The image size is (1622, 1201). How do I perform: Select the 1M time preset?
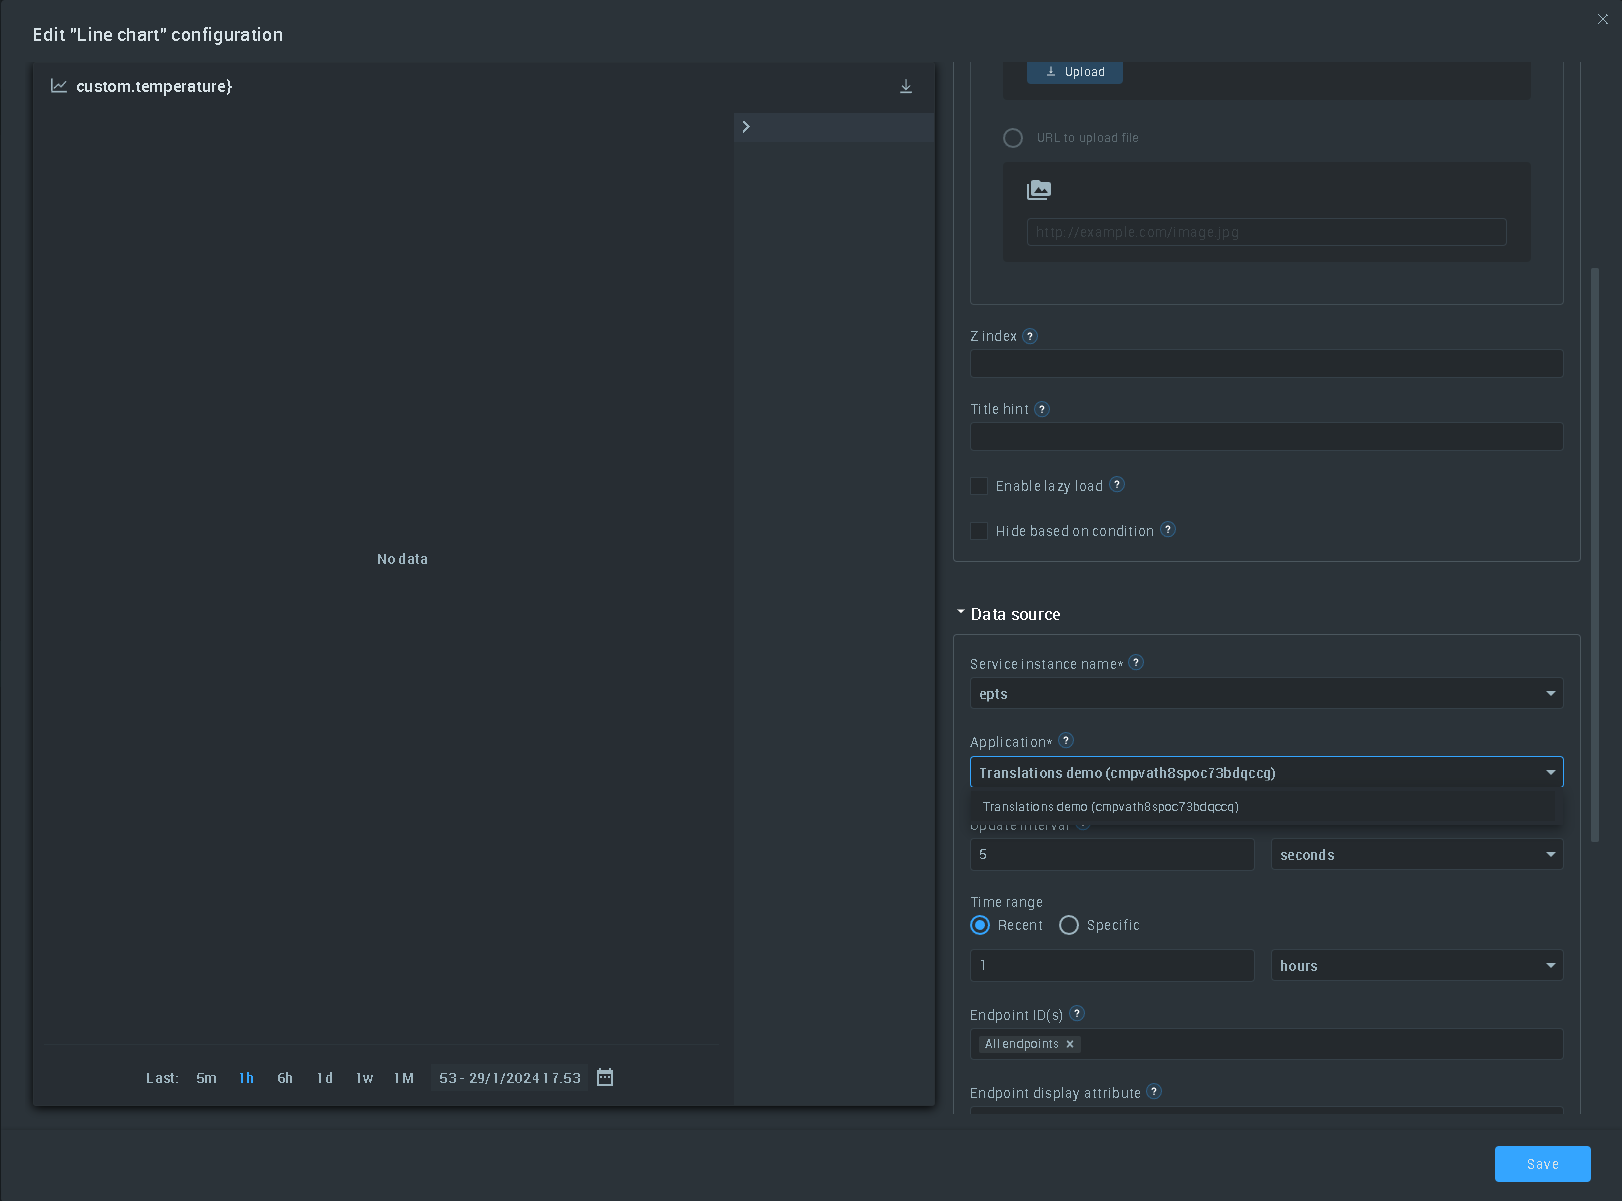point(404,1078)
